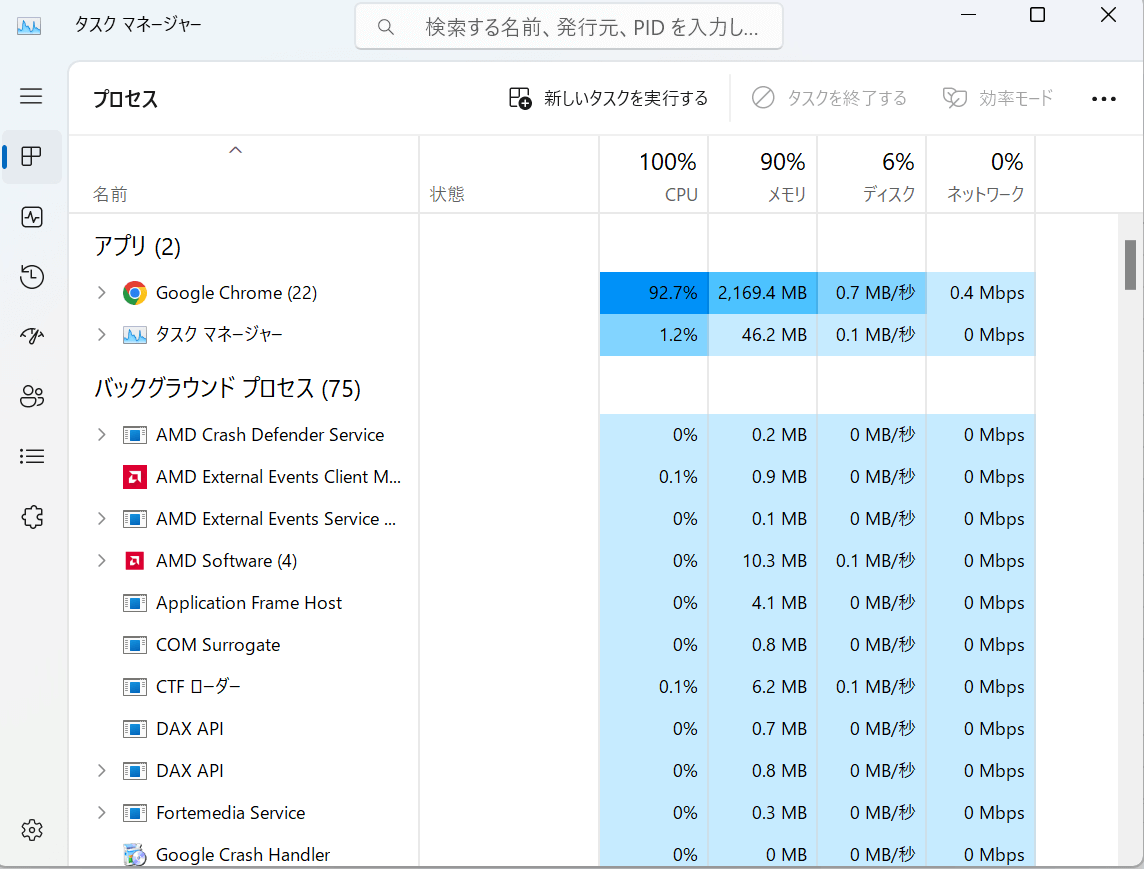Click Chrome's 92.7% CPU cell
Image resolution: width=1144 pixels, height=869 pixels.
(x=654, y=293)
